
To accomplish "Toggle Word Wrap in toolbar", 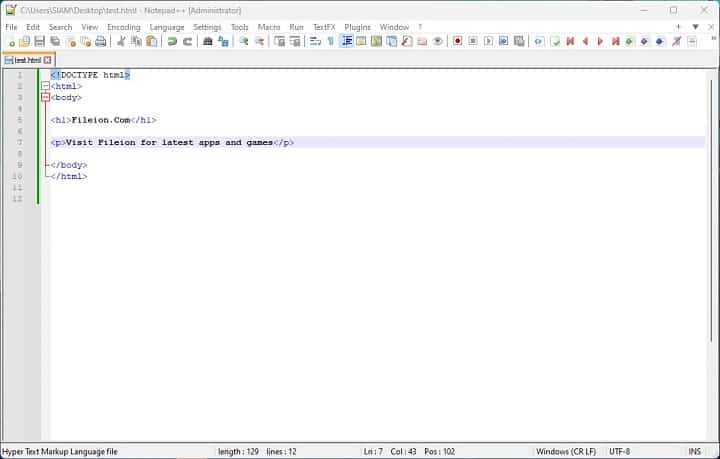I will (x=315, y=42).
